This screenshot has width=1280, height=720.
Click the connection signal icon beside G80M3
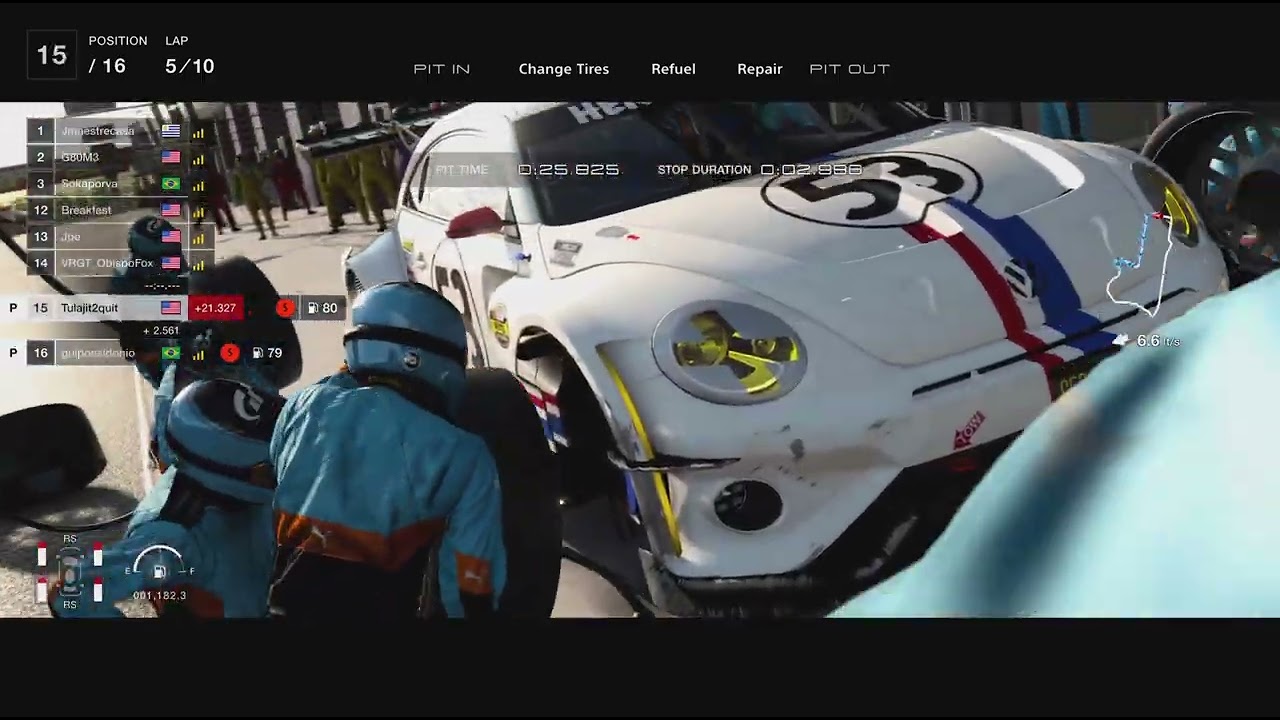click(x=198, y=158)
